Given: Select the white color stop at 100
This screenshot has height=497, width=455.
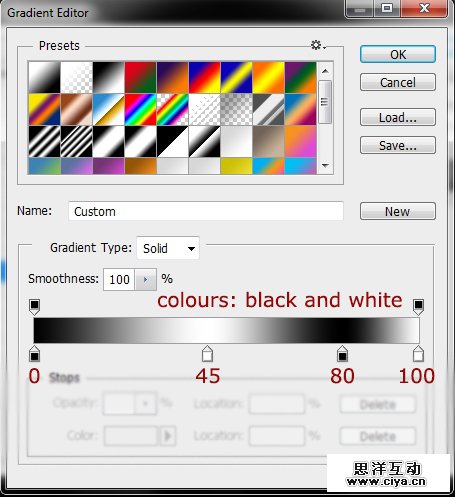Looking at the screenshot, I should [418, 354].
